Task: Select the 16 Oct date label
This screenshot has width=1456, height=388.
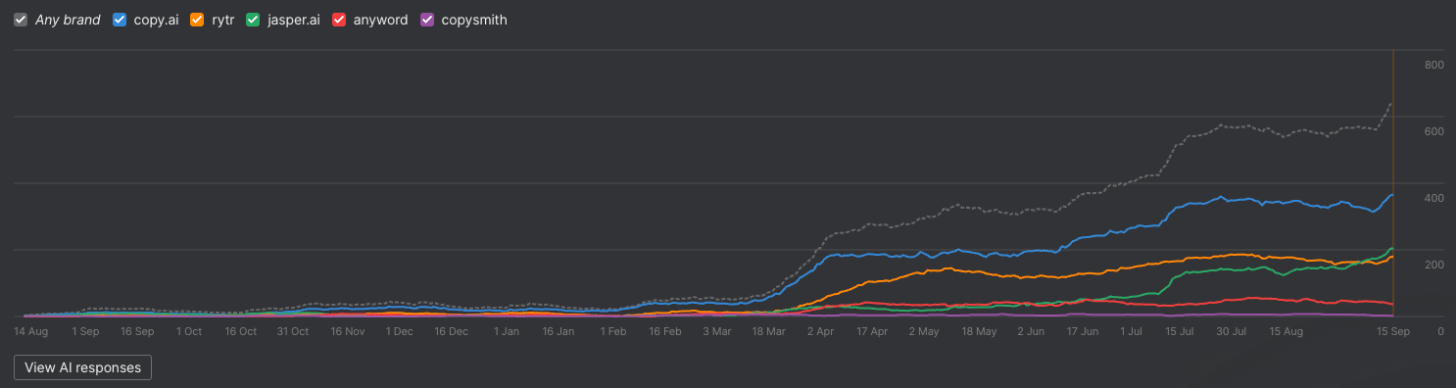Action: point(241,331)
